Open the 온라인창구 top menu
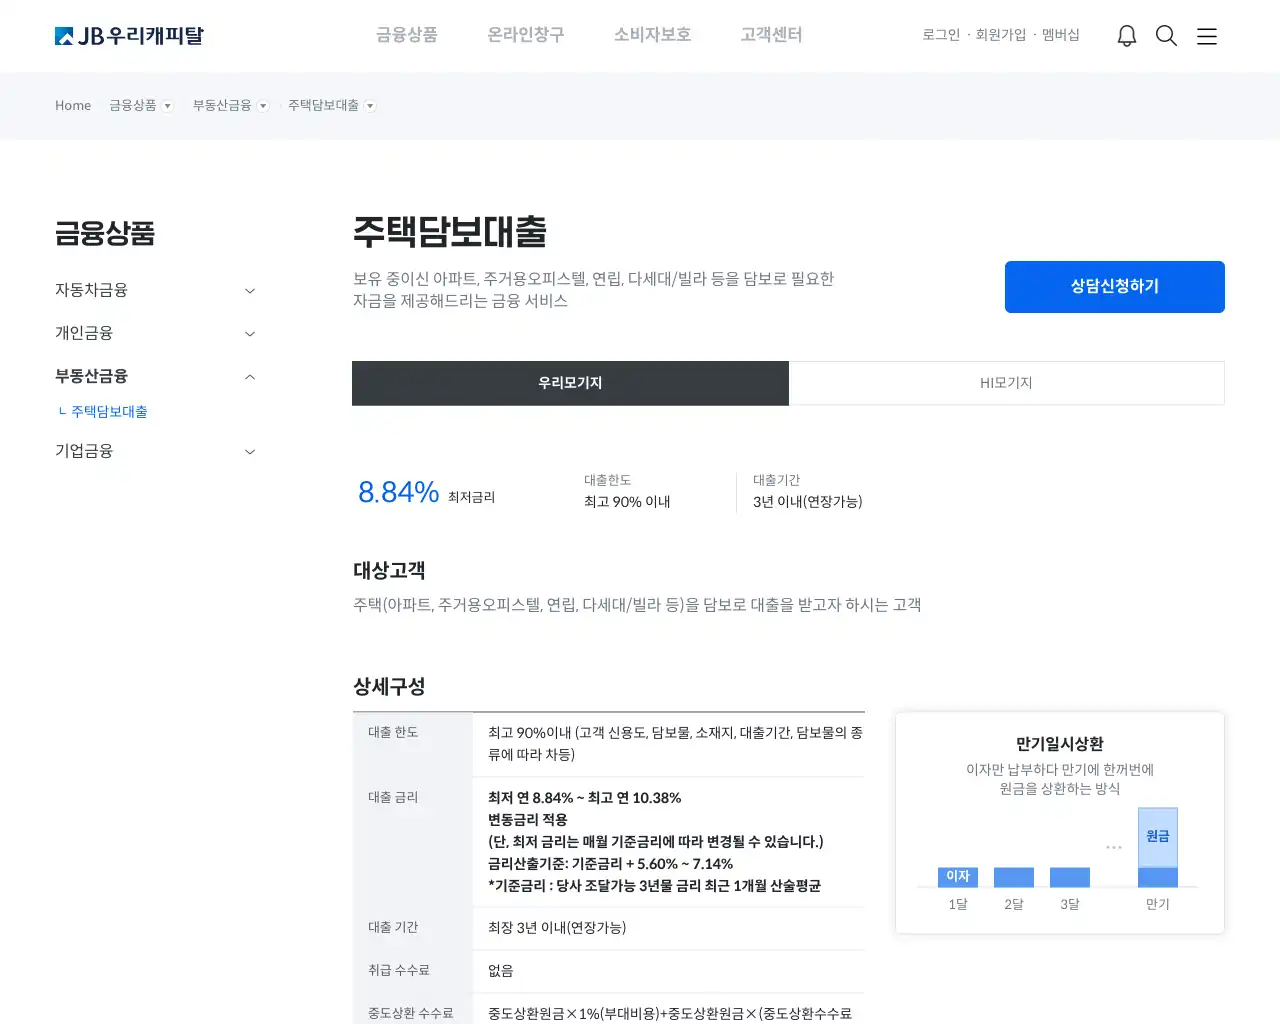The height and width of the screenshot is (1024, 1280). (526, 35)
